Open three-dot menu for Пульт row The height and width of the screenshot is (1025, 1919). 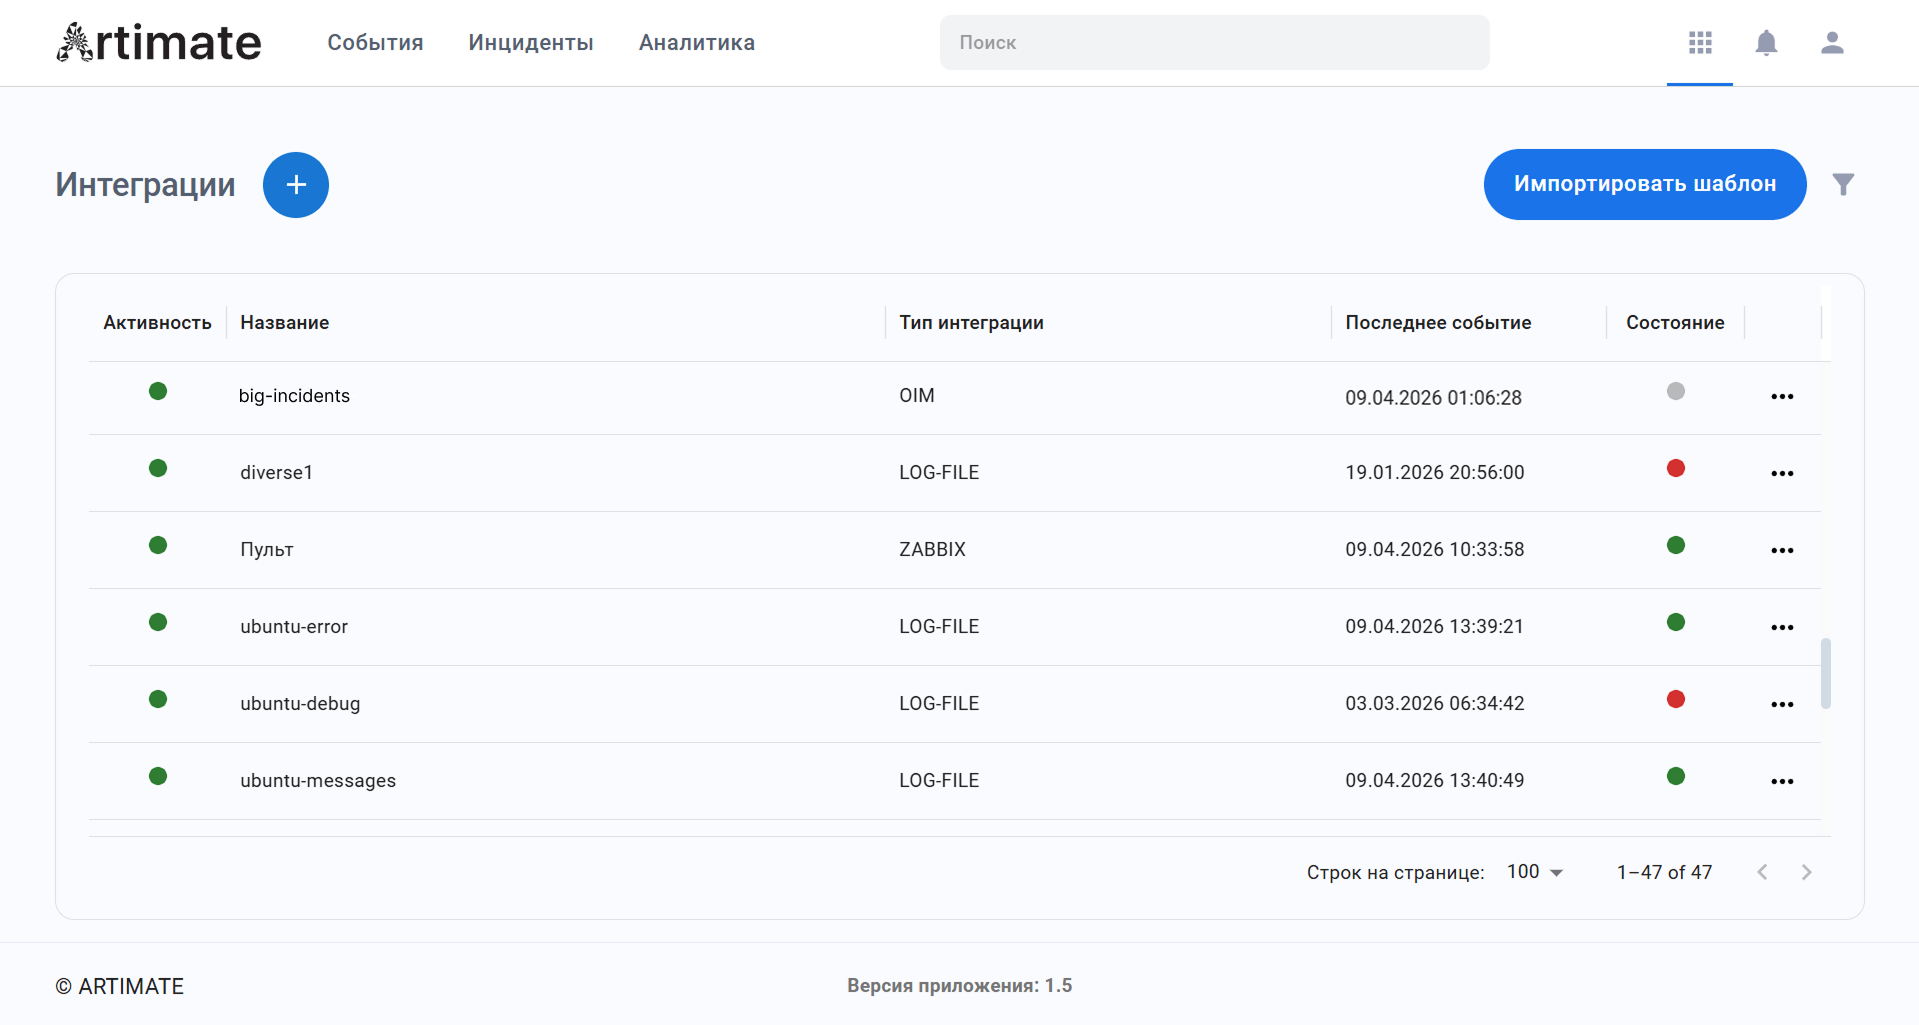(x=1782, y=551)
